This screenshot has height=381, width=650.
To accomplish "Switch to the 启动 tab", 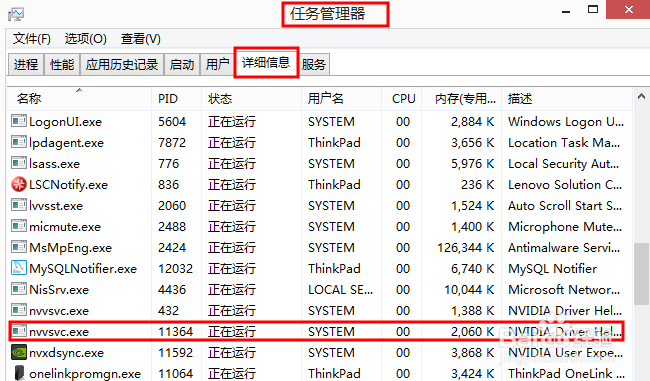I will pos(182,65).
